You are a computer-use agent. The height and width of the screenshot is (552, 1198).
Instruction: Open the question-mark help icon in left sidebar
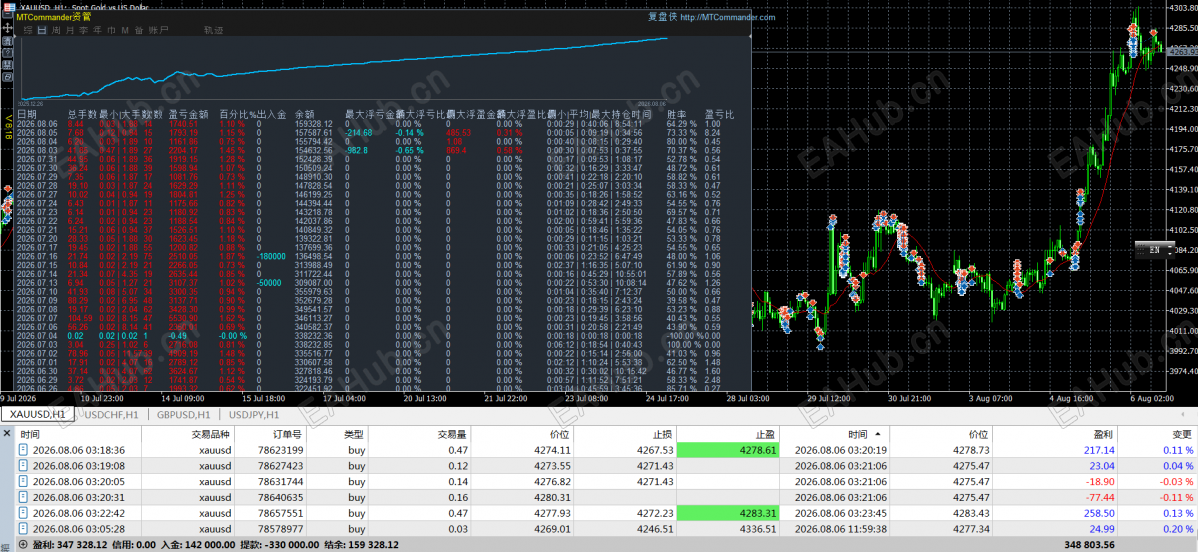(x=8, y=53)
